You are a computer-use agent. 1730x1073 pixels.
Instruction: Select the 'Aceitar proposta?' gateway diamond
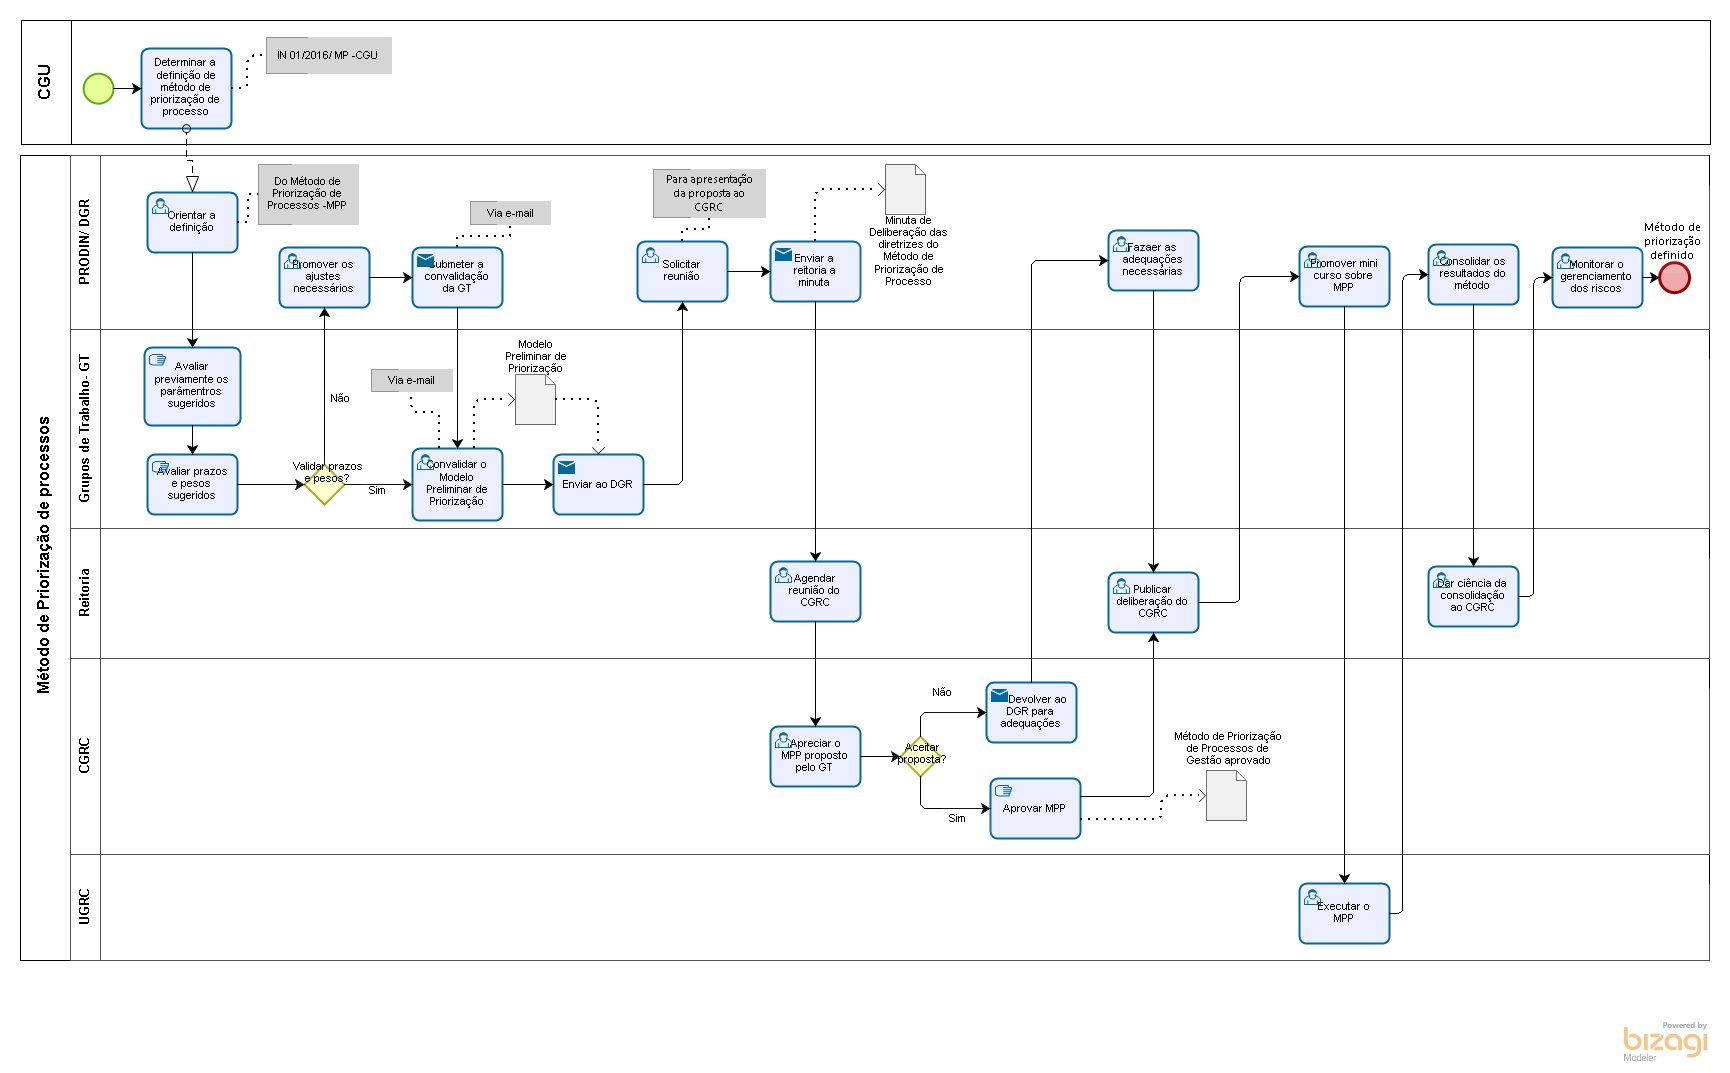920,757
